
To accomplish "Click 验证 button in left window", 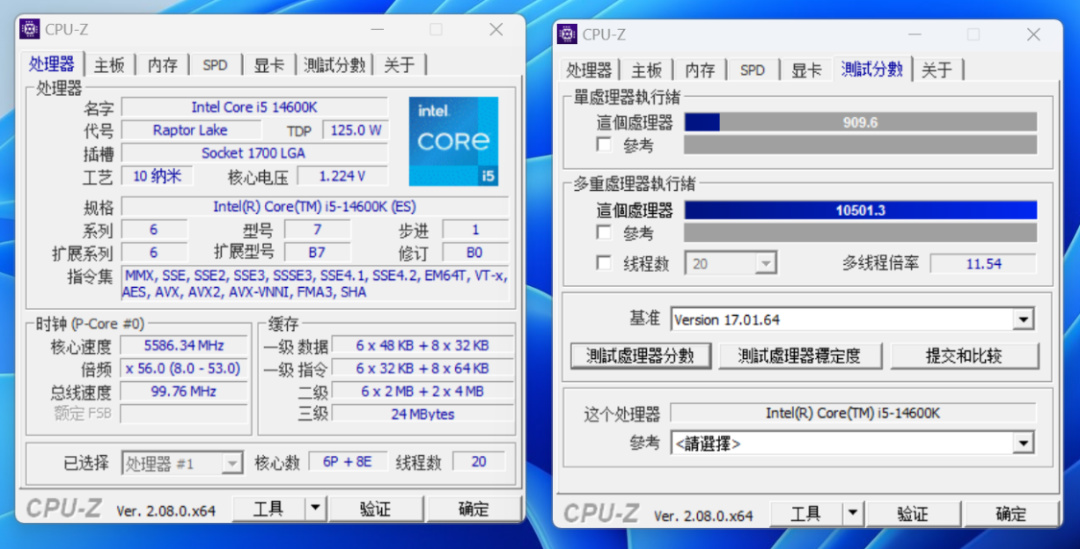I will click(x=375, y=509).
